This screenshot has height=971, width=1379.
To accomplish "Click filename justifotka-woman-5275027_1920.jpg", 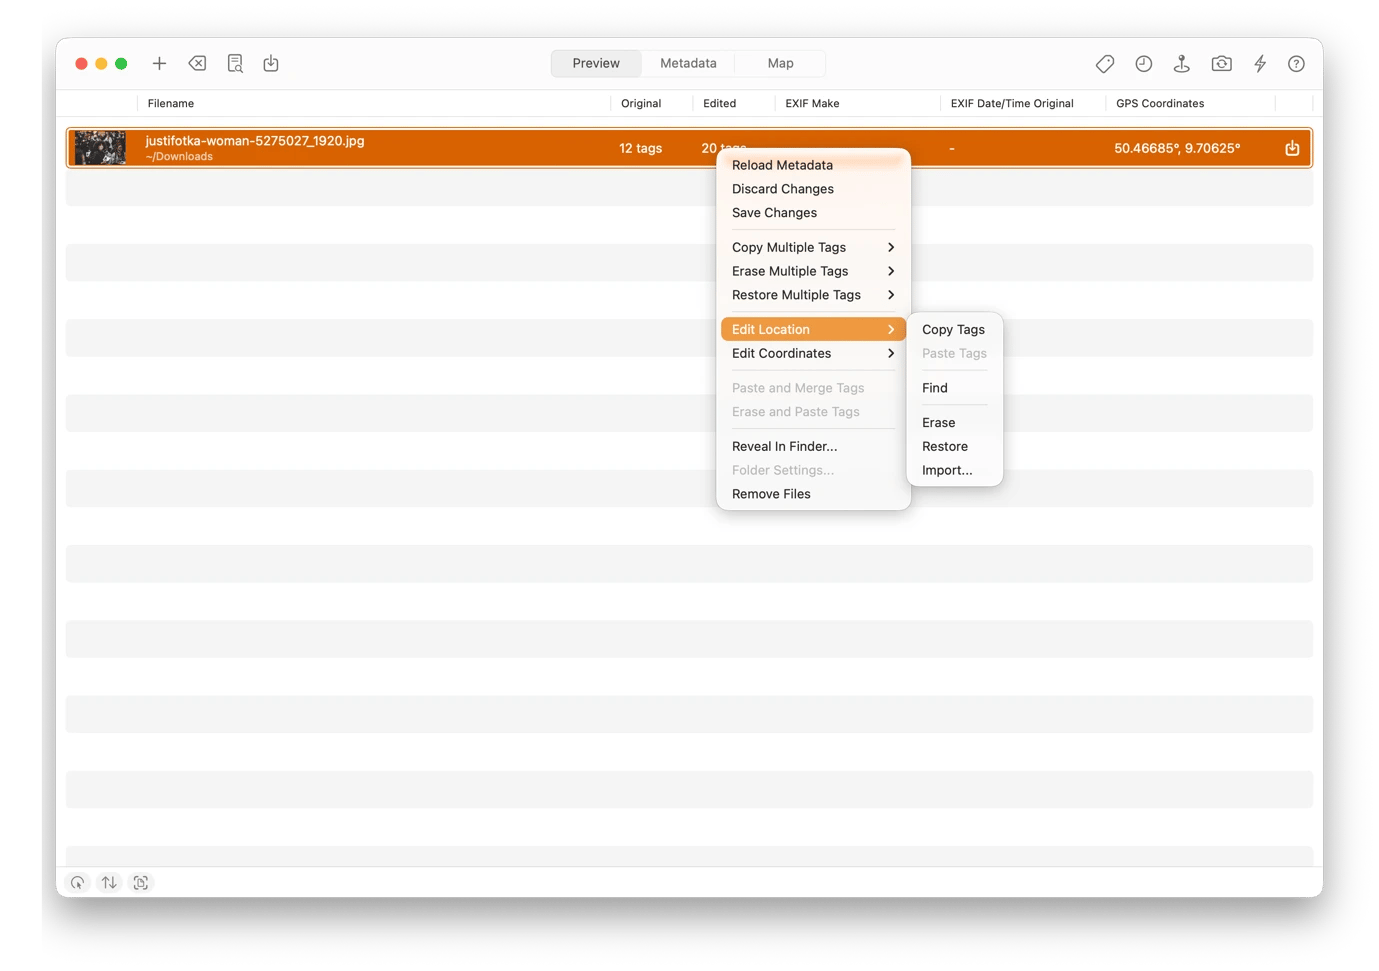I will 255,141.
